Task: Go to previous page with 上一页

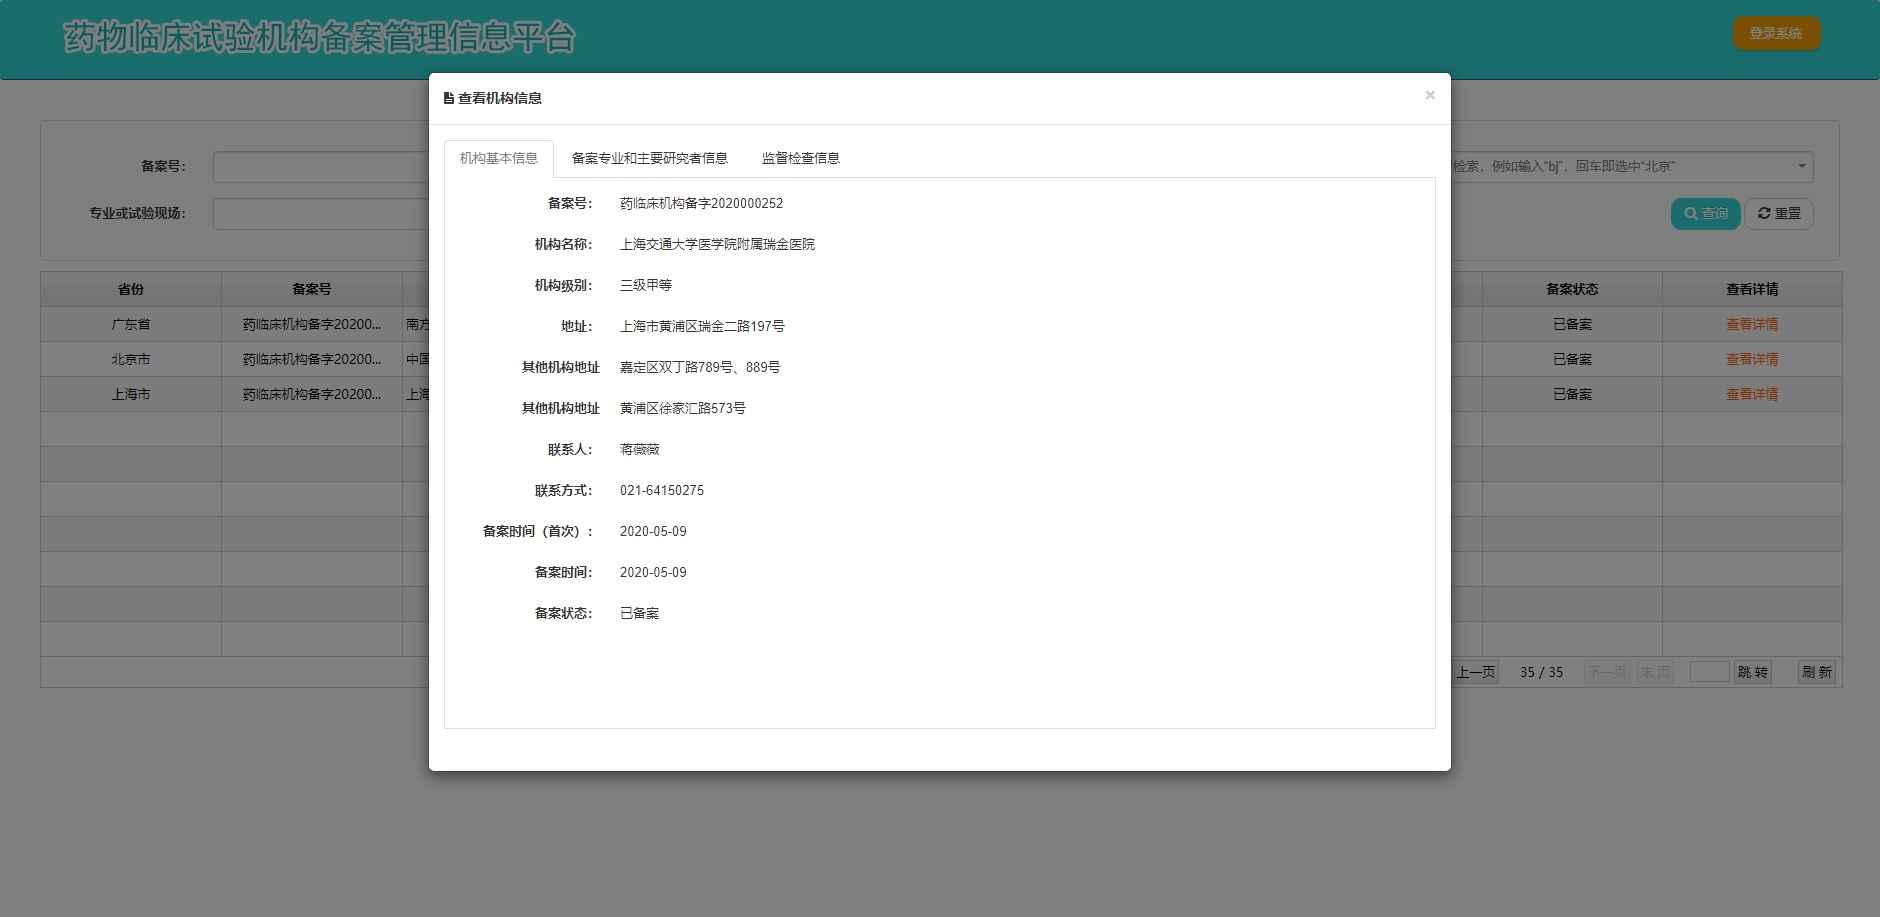Action: point(1476,672)
